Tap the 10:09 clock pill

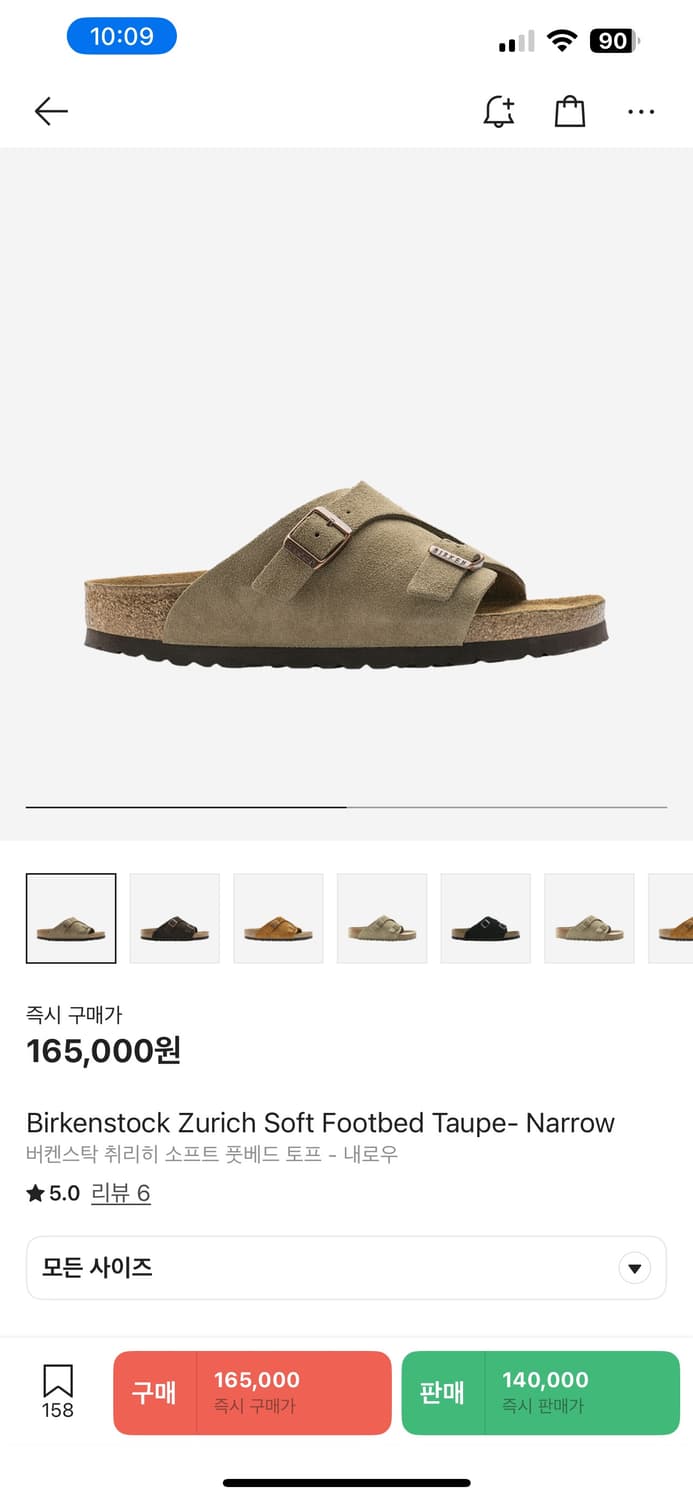pyautogui.click(x=122, y=37)
